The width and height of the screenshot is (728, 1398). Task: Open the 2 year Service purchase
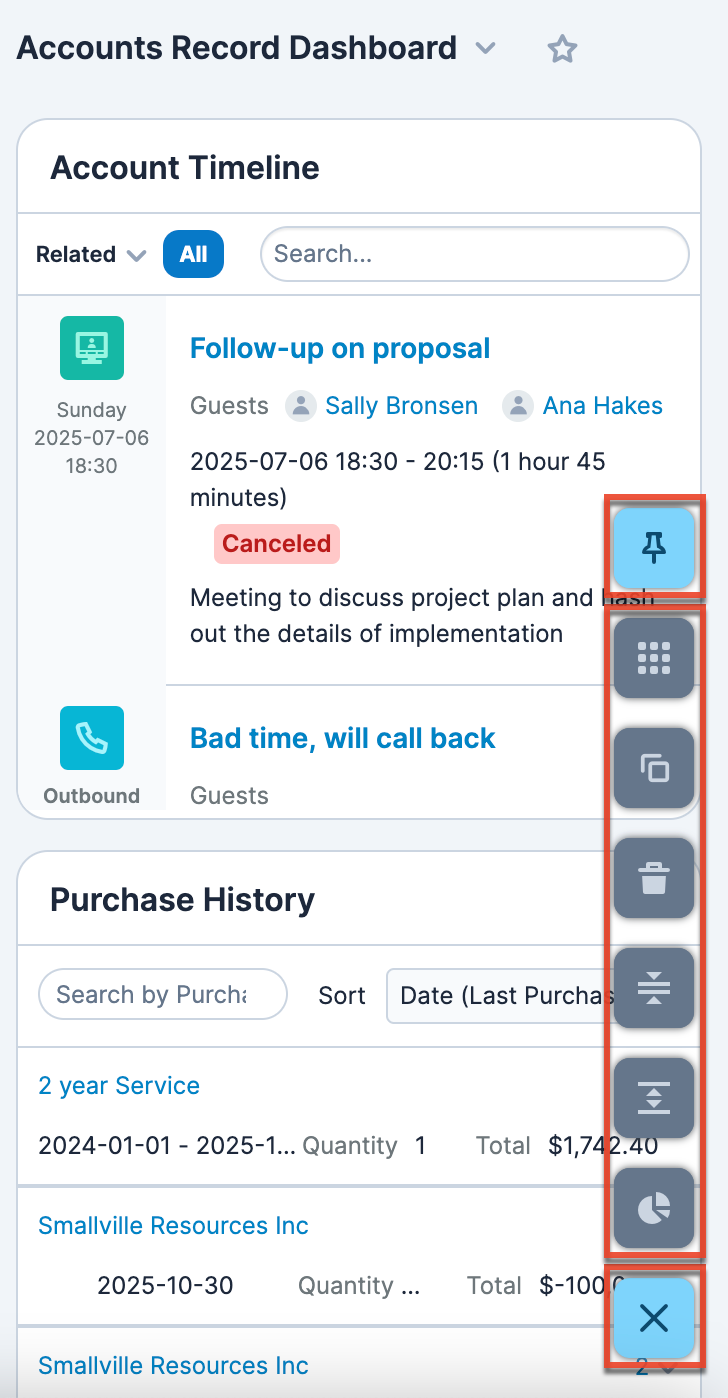tap(119, 1085)
